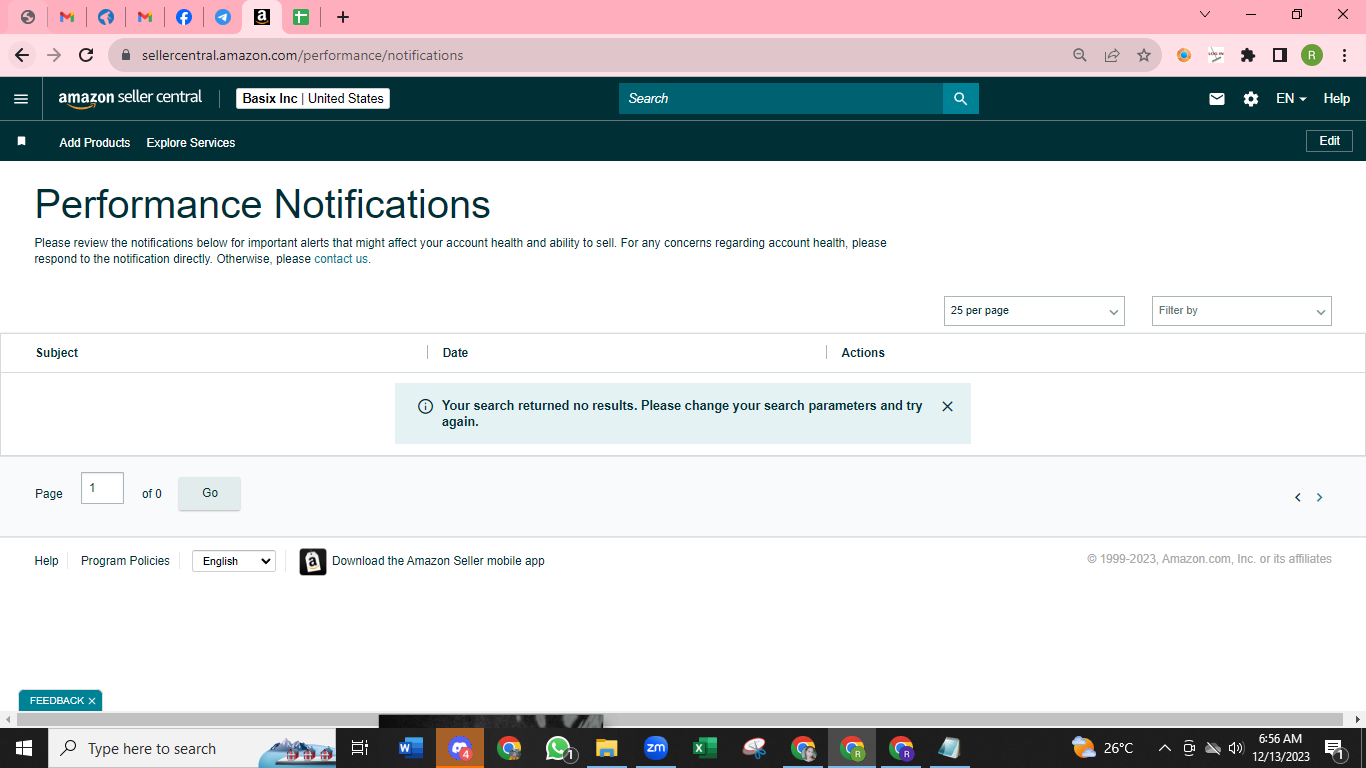Image resolution: width=1366 pixels, height=768 pixels.
Task: Click the Search input field
Action: 781,98
